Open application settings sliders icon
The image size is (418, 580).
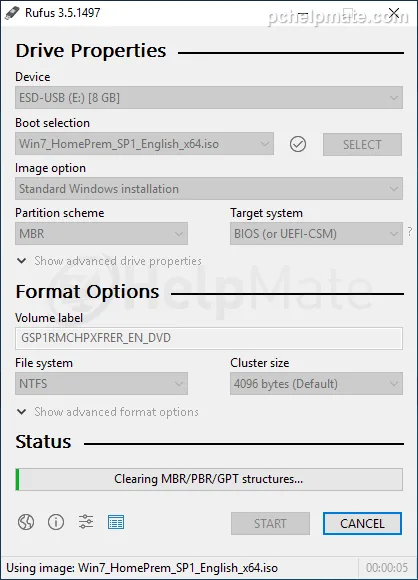pos(86,522)
